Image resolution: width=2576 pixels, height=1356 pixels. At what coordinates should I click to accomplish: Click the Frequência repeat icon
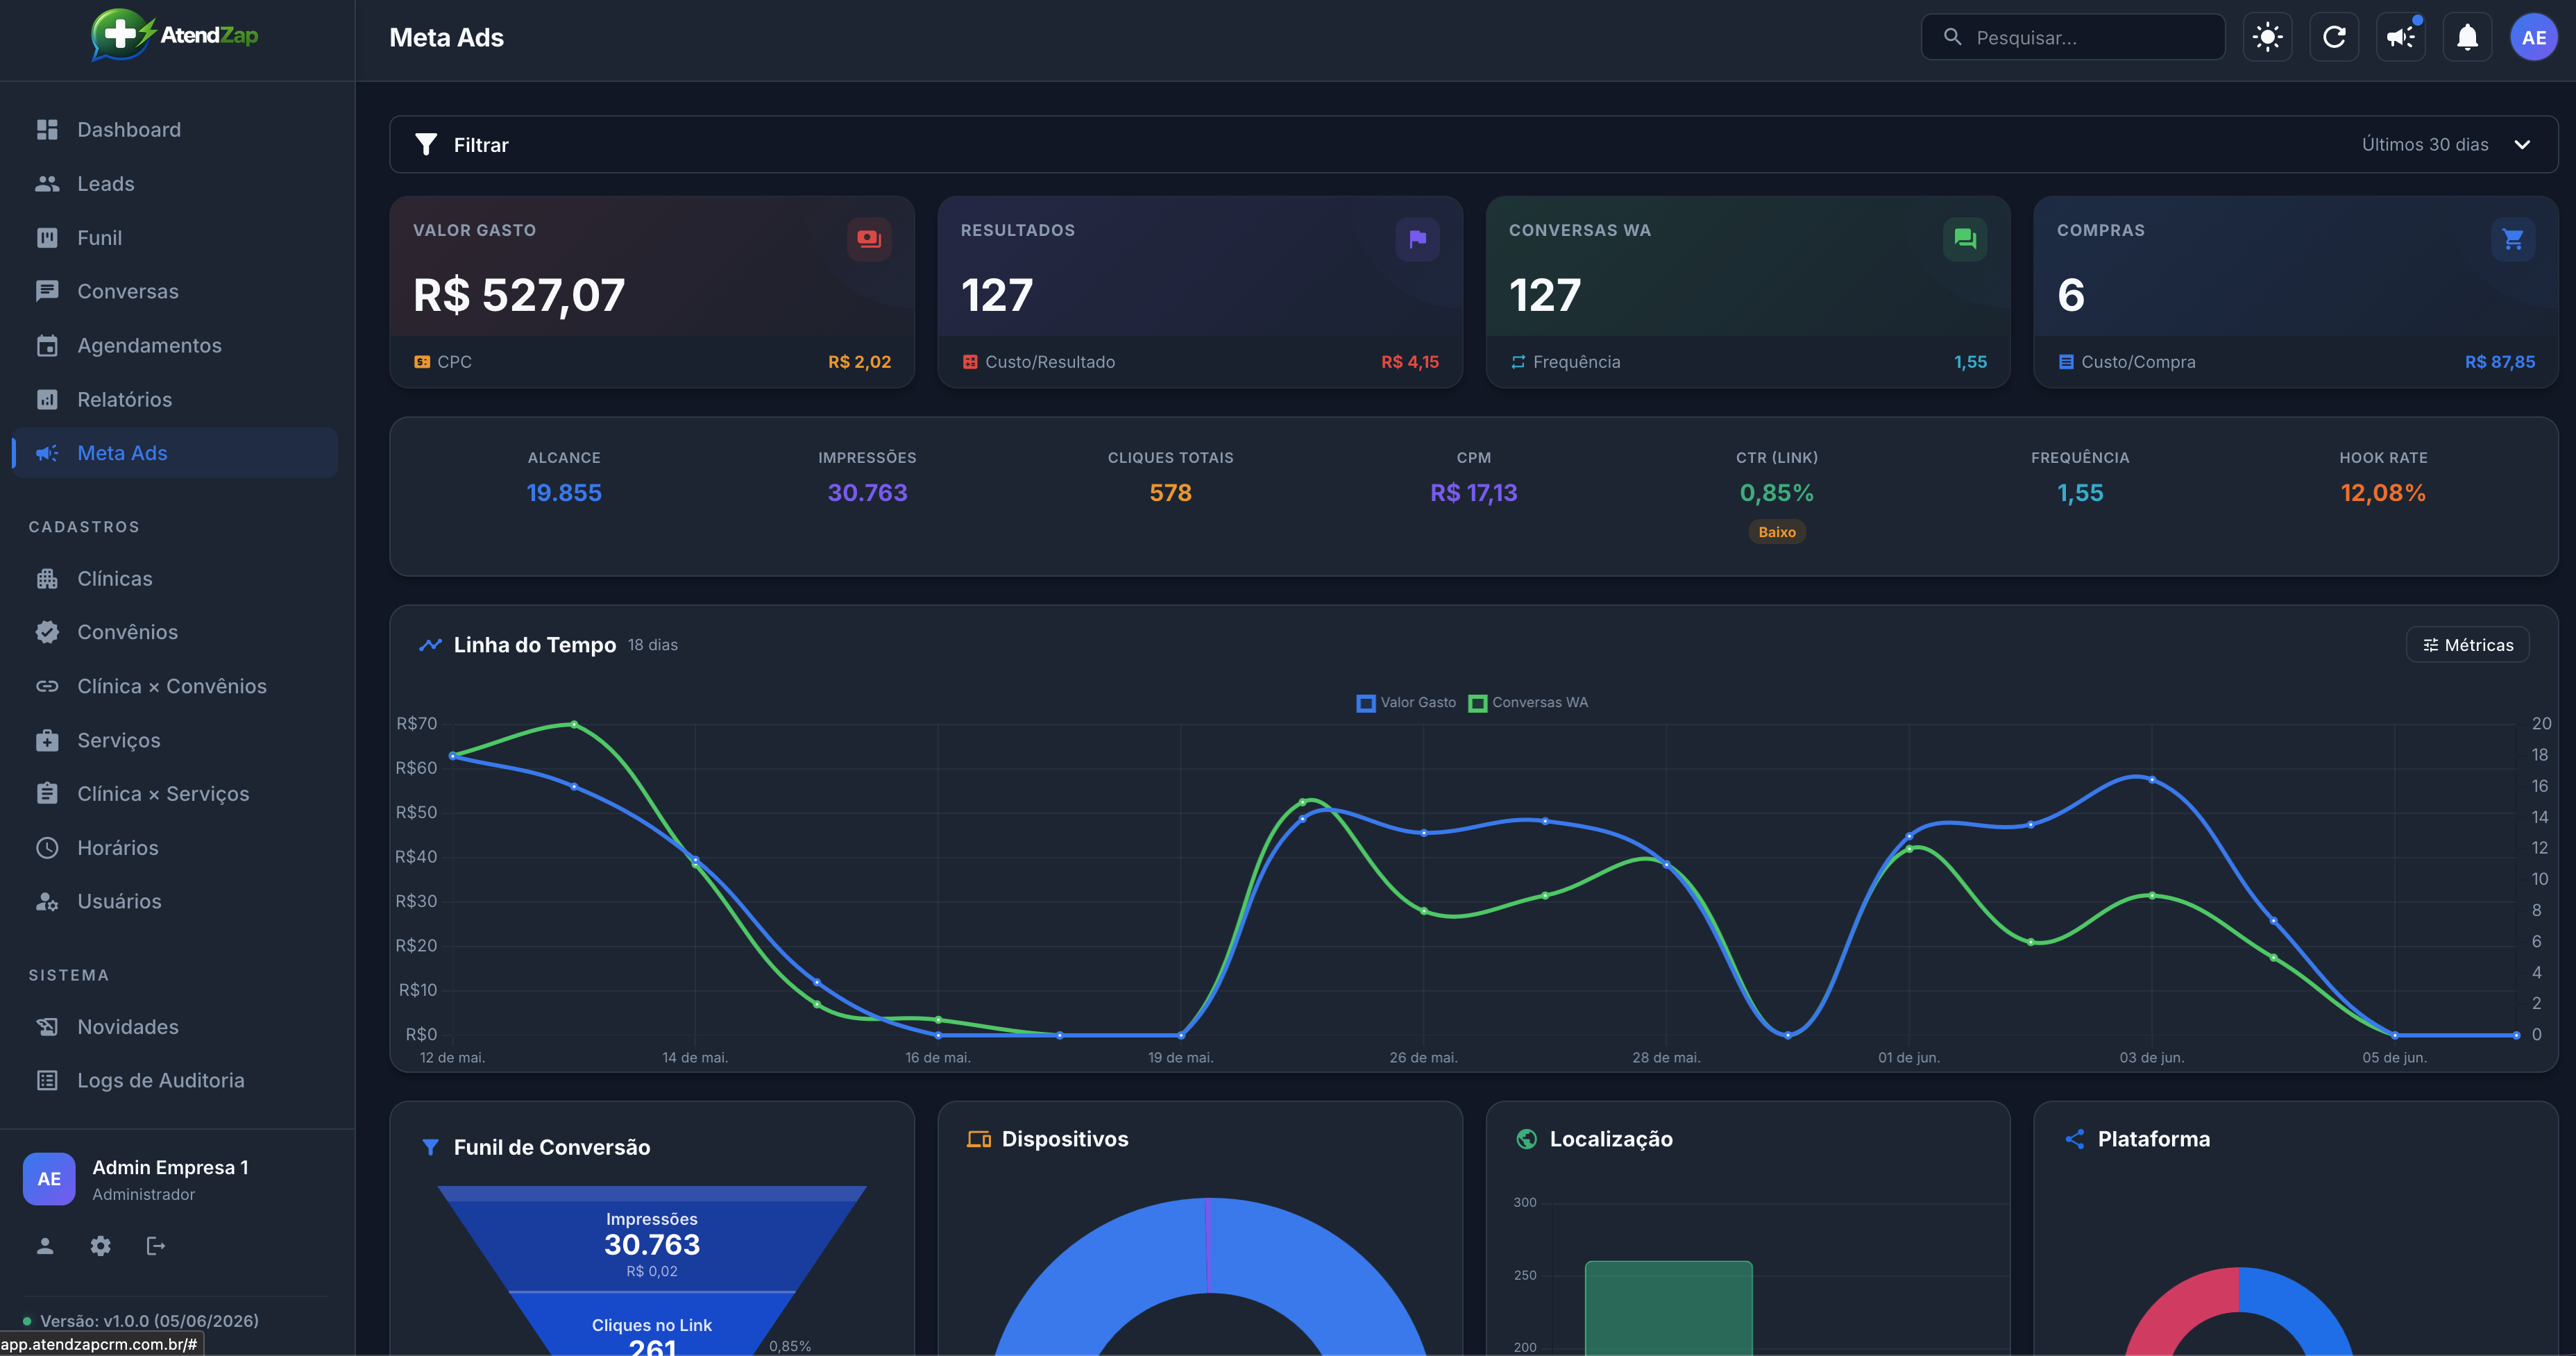pos(1518,362)
